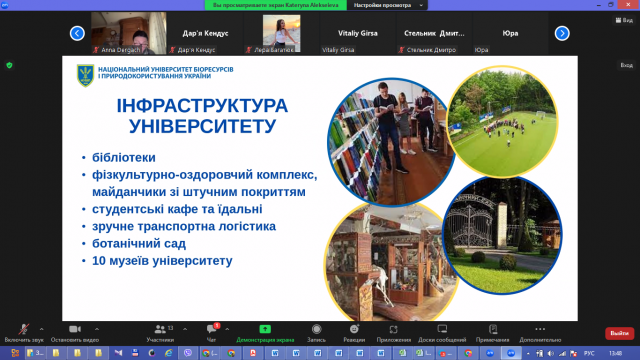This screenshot has width=640, height=360.
Task: Open the Реакции emoji menu
Action: pos(354,333)
